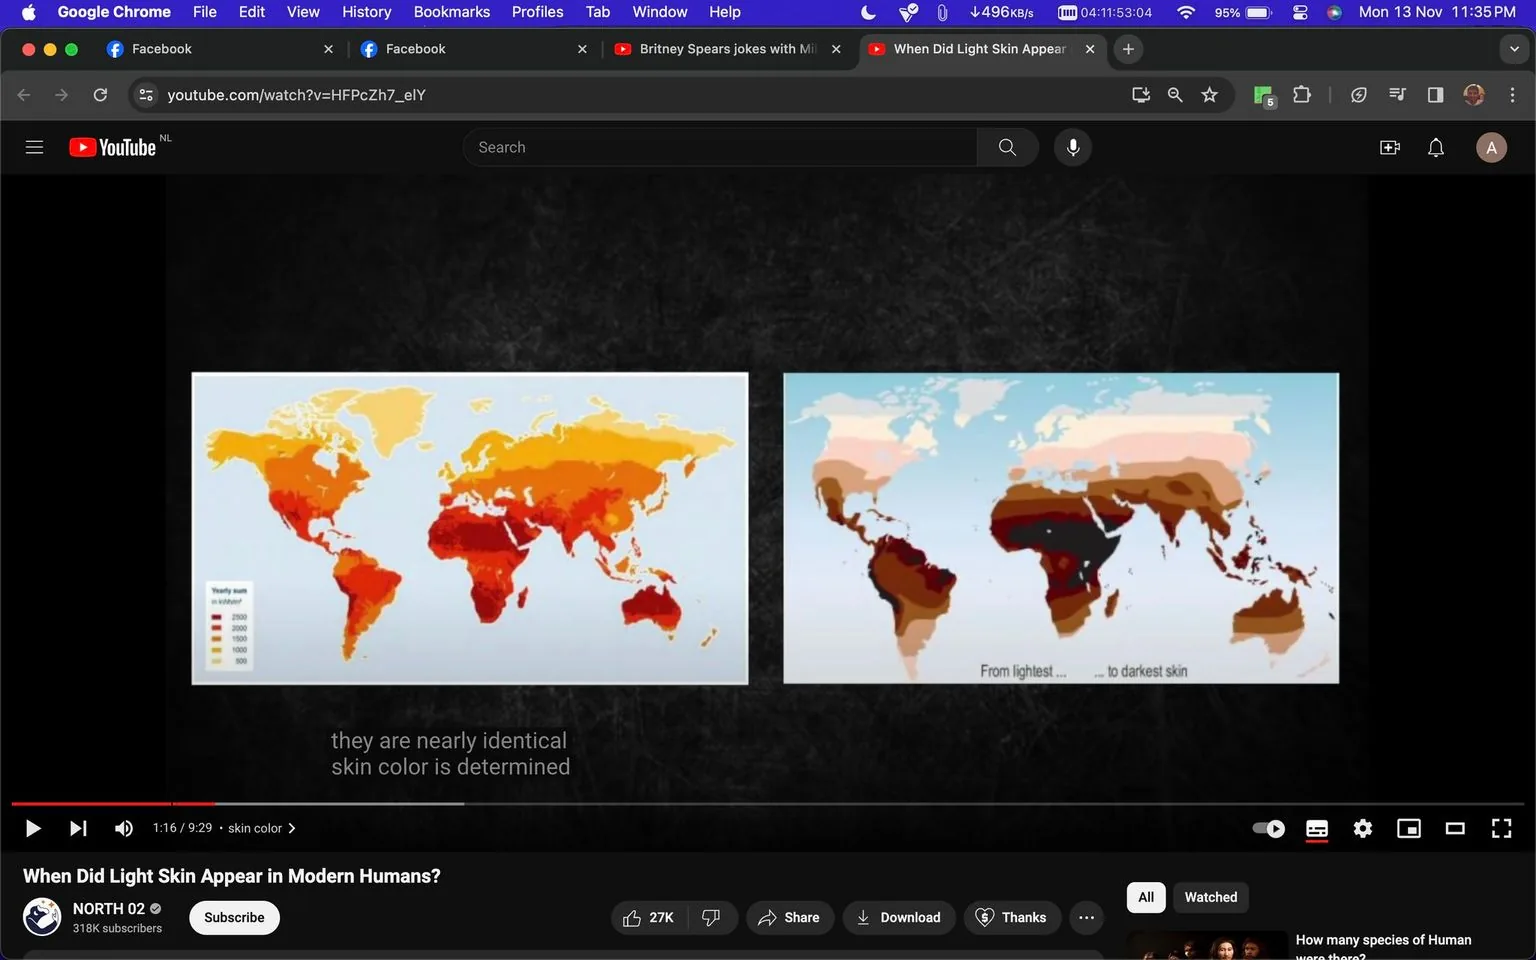
Task: Open the Bookmarks menu
Action: [451, 12]
